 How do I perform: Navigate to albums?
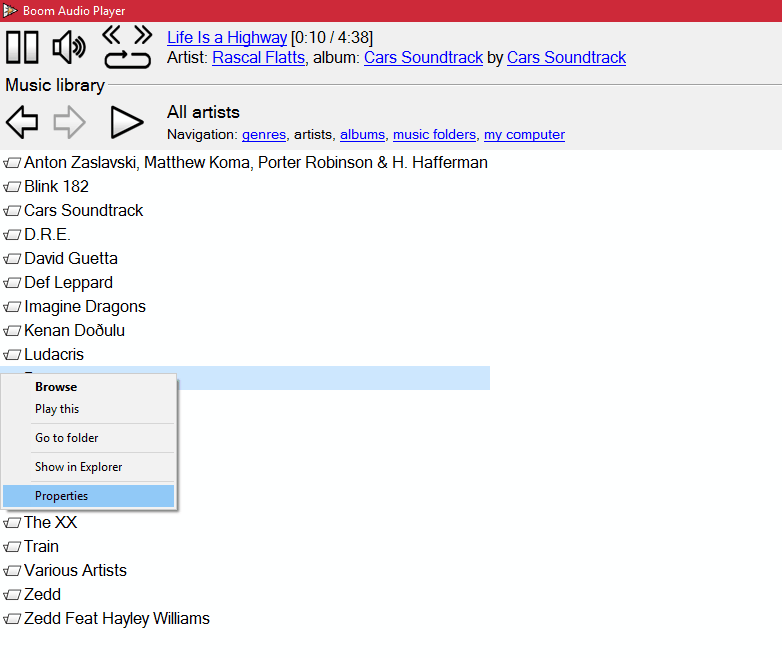(x=363, y=135)
